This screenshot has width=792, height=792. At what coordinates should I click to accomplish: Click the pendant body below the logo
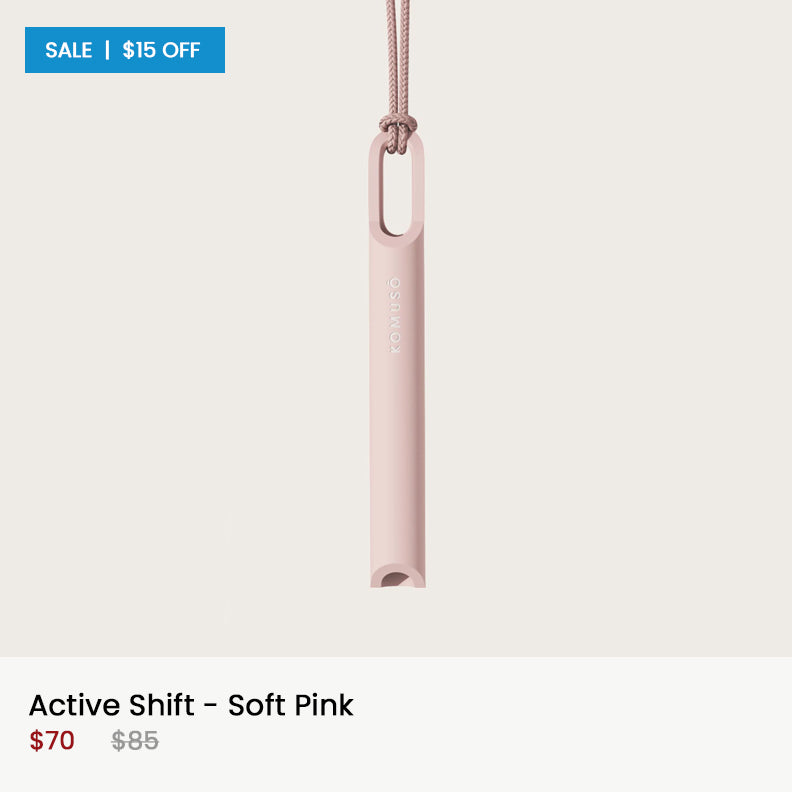coord(397,455)
